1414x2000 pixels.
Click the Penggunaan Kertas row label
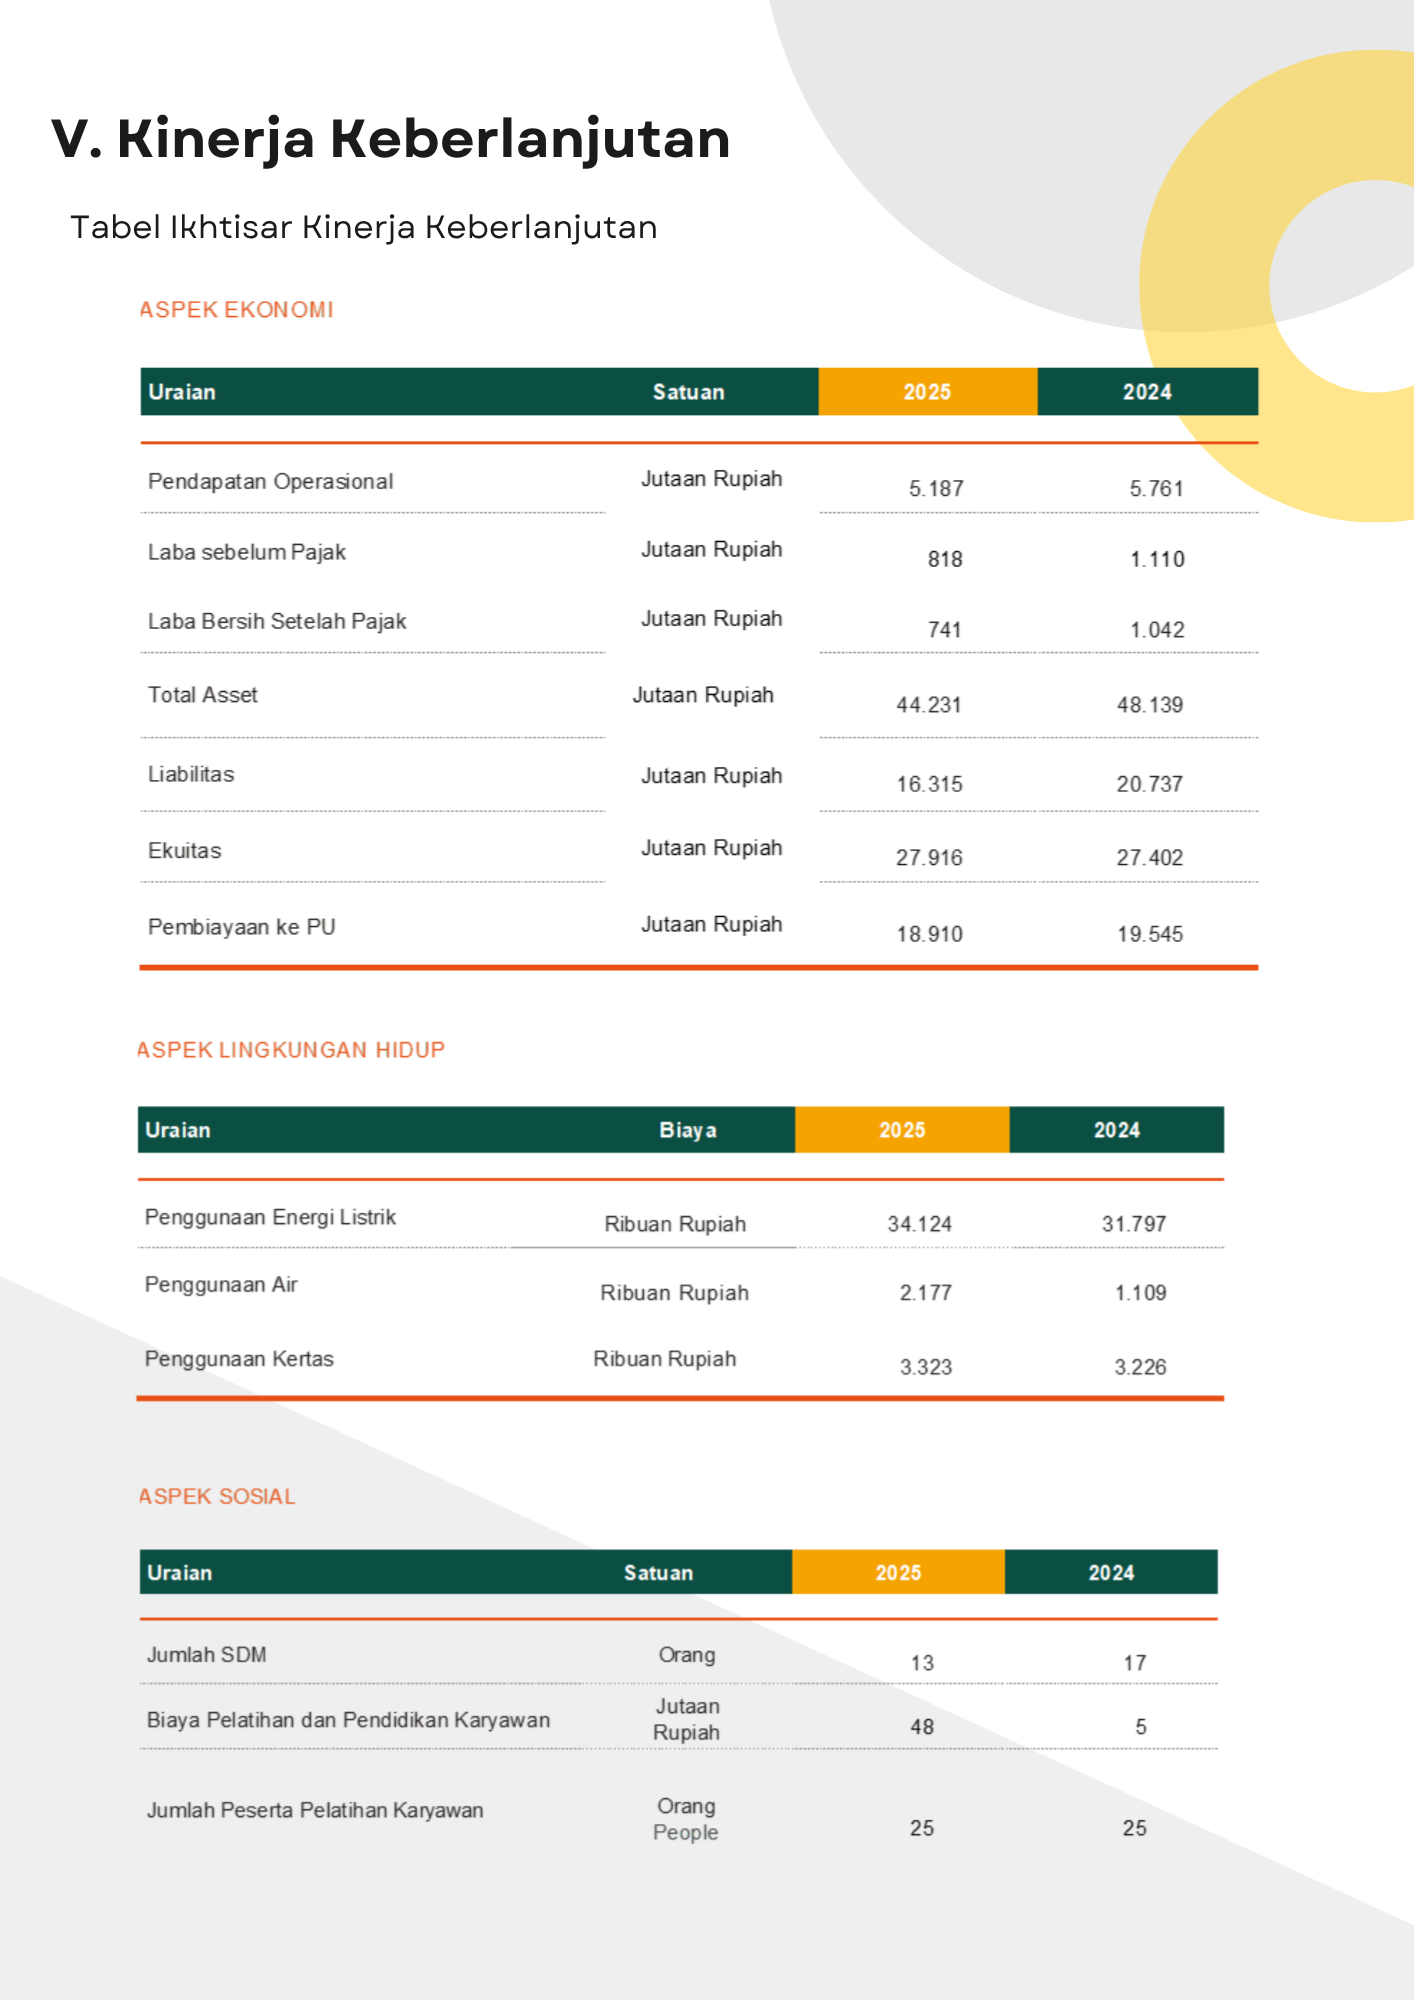point(239,1359)
